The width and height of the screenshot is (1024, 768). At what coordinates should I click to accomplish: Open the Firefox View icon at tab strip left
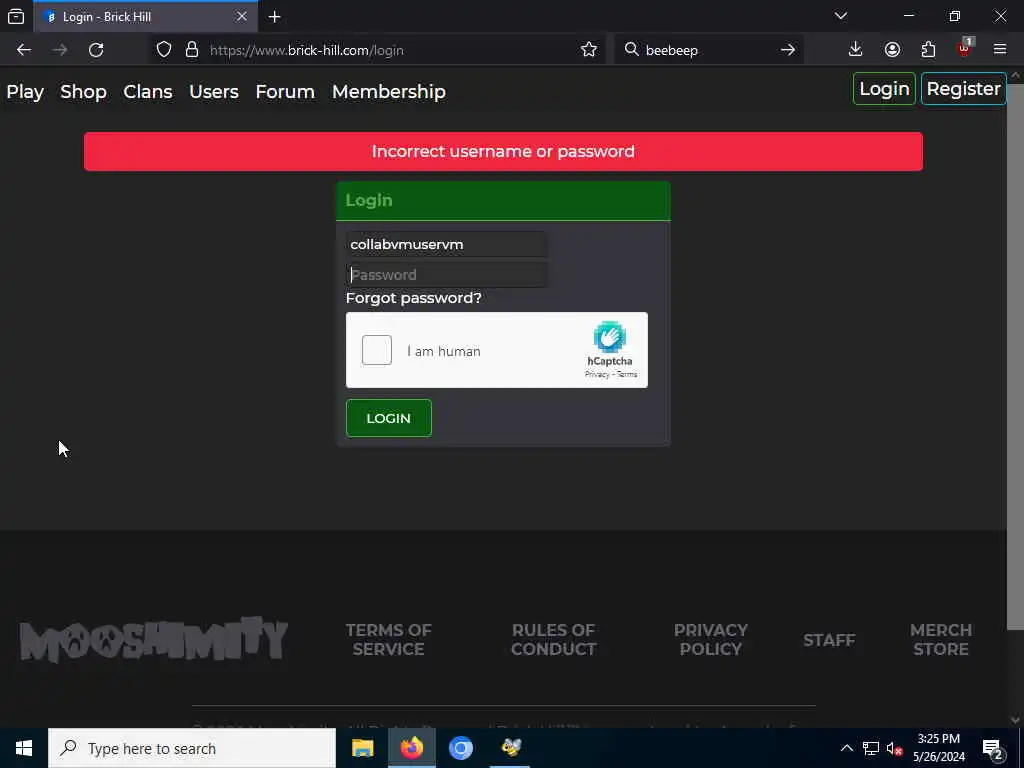(16, 16)
